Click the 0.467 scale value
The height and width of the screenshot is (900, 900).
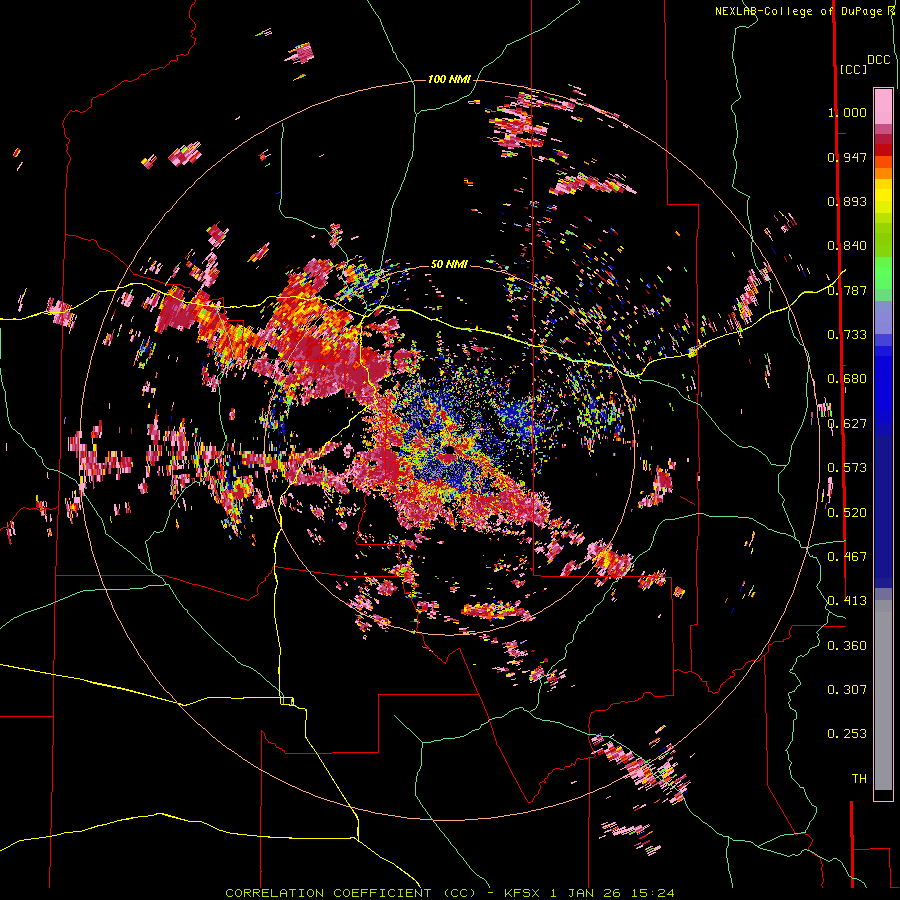[x=847, y=557]
